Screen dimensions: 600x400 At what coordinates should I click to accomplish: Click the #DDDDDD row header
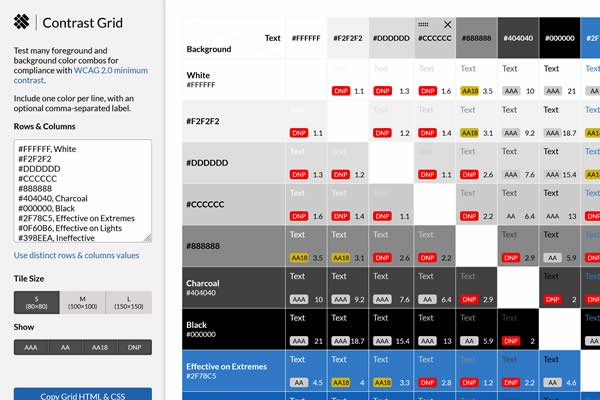pyautogui.click(x=233, y=163)
